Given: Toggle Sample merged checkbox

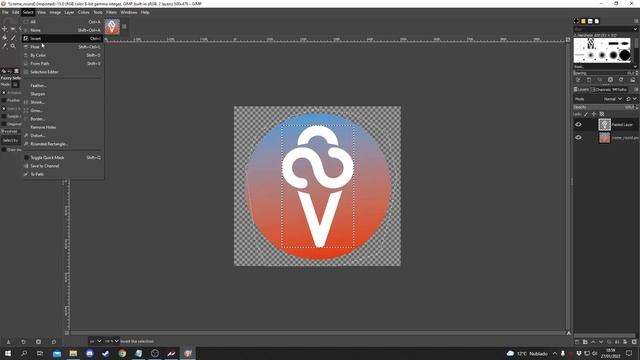Looking at the screenshot, I should point(4,116).
